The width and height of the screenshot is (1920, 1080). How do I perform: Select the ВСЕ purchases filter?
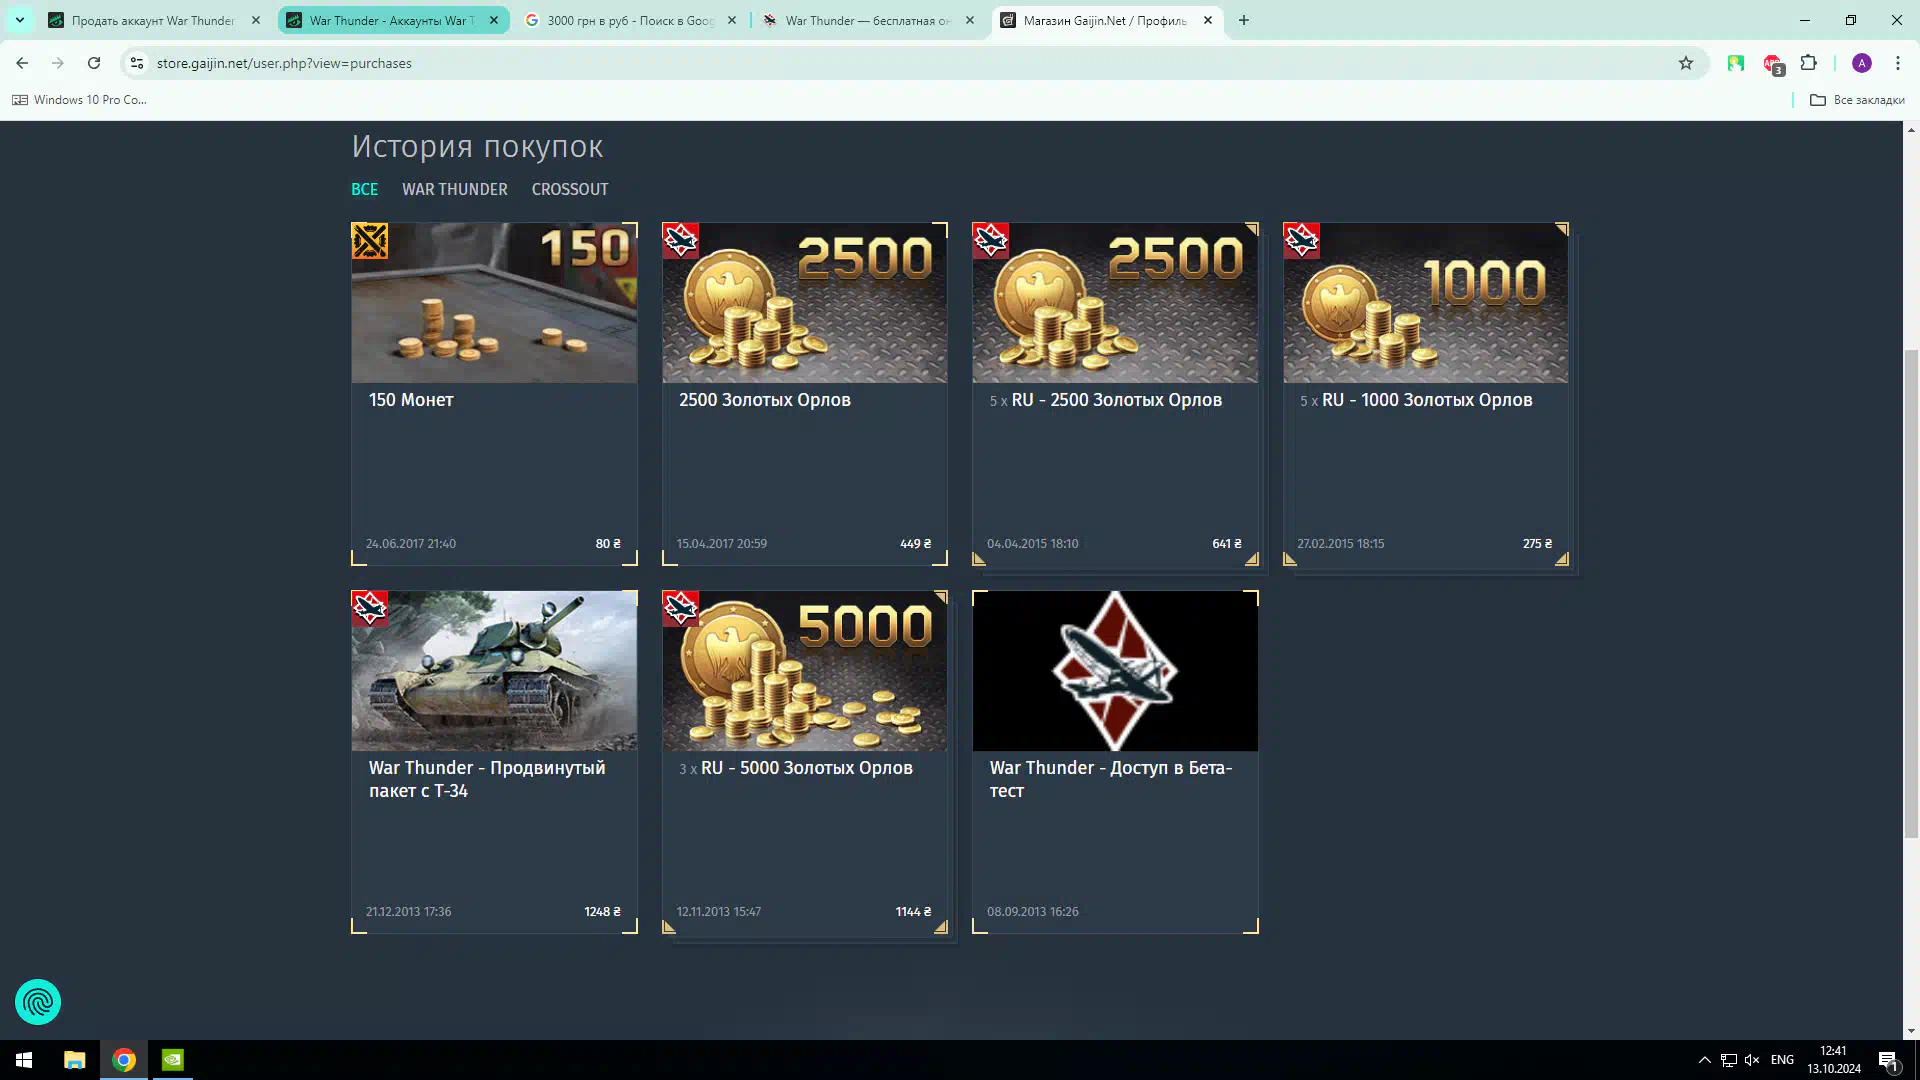(x=364, y=189)
